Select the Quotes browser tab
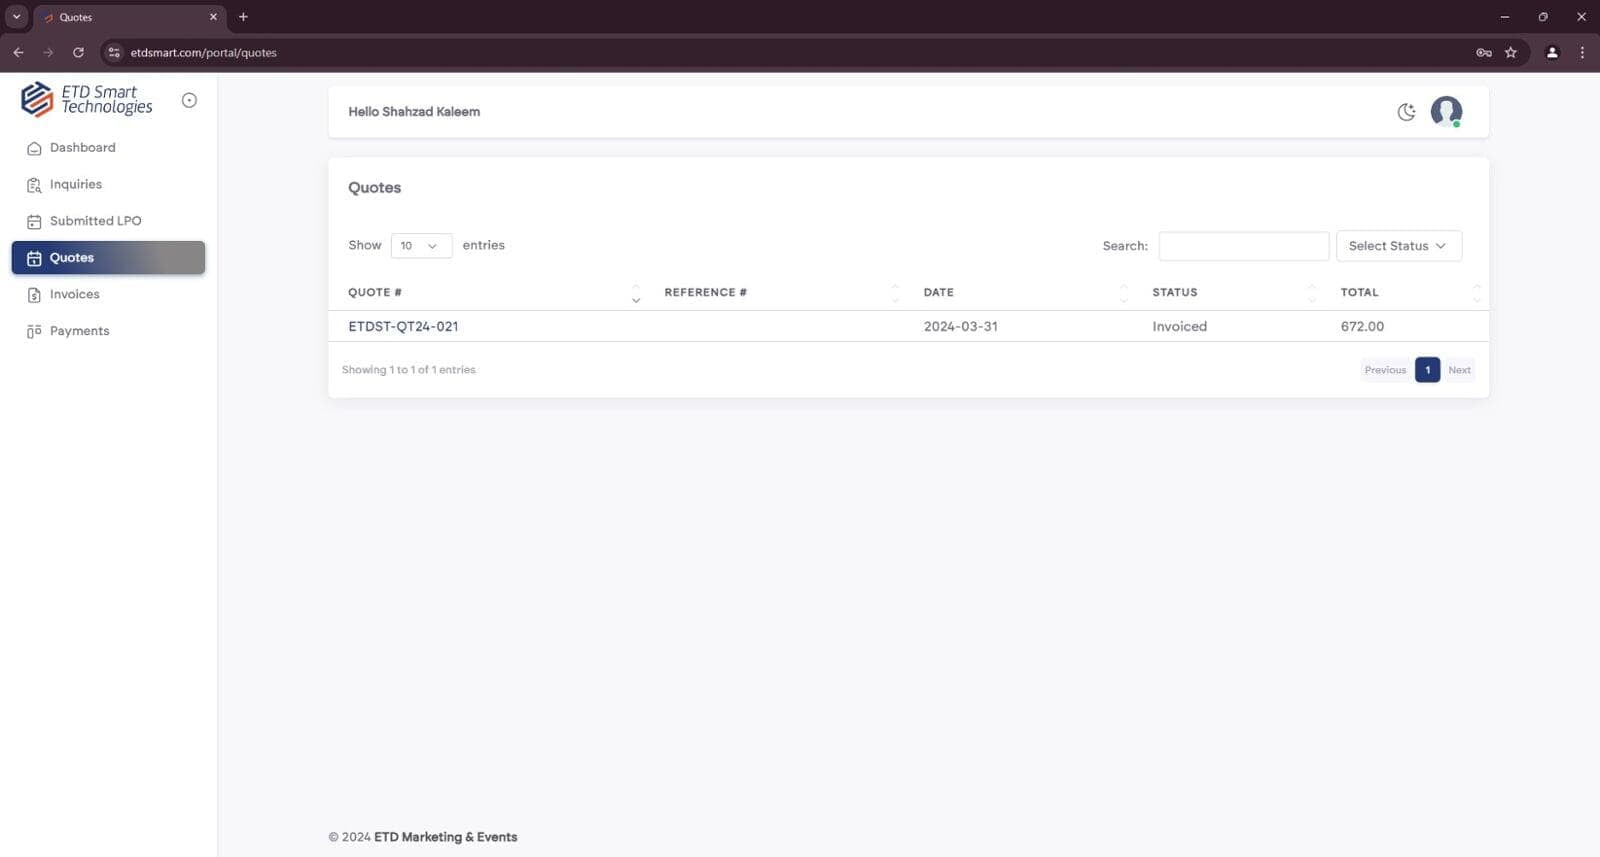The height and width of the screenshot is (857, 1600). 130,17
